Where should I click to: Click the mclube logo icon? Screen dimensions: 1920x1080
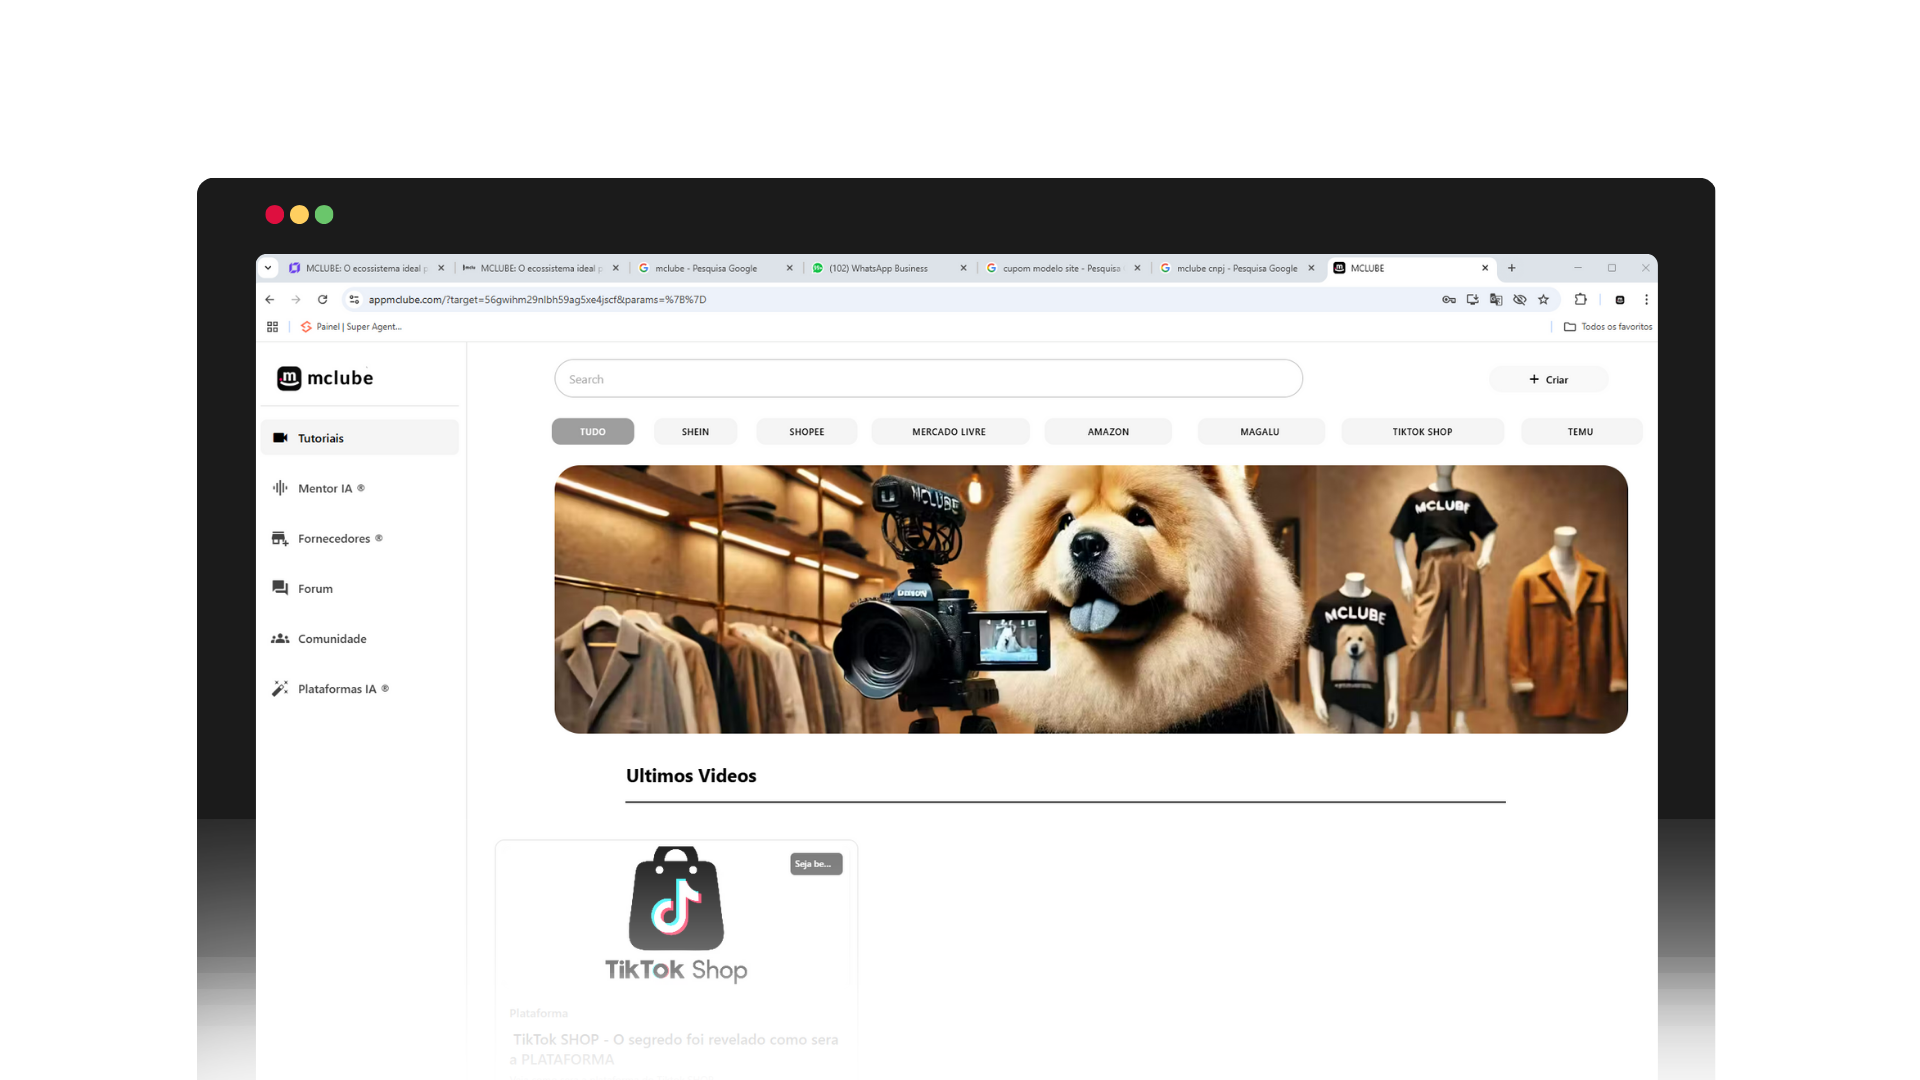[x=289, y=378]
